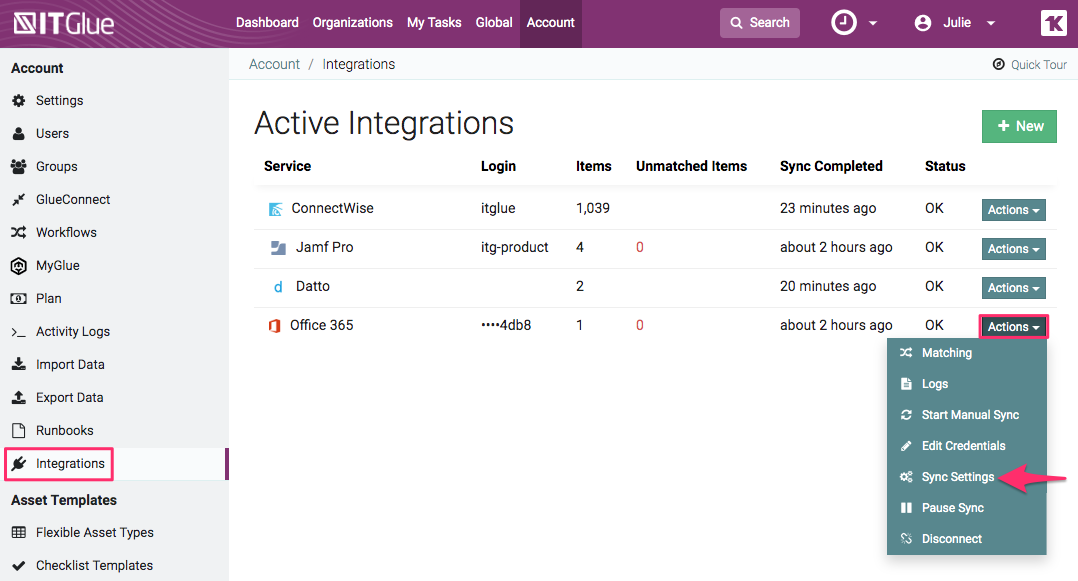Expand the Actions dropdown for ConnectWise
Viewport: 1078px width, 581px height.
[x=1013, y=209]
